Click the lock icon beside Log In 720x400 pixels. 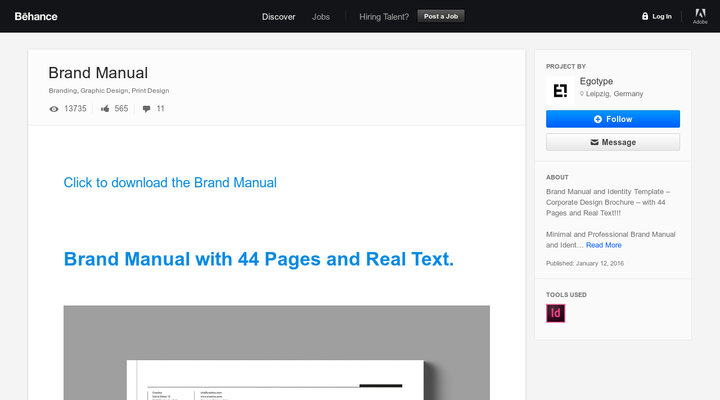coord(645,16)
